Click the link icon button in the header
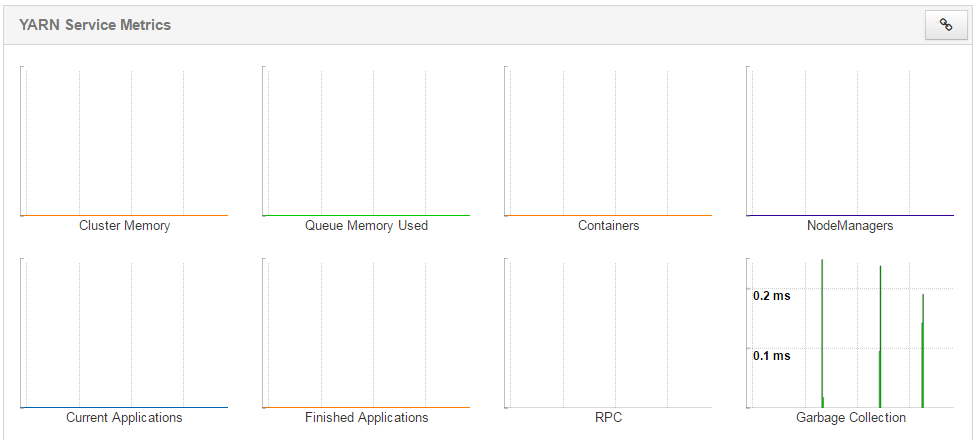 coord(945,25)
